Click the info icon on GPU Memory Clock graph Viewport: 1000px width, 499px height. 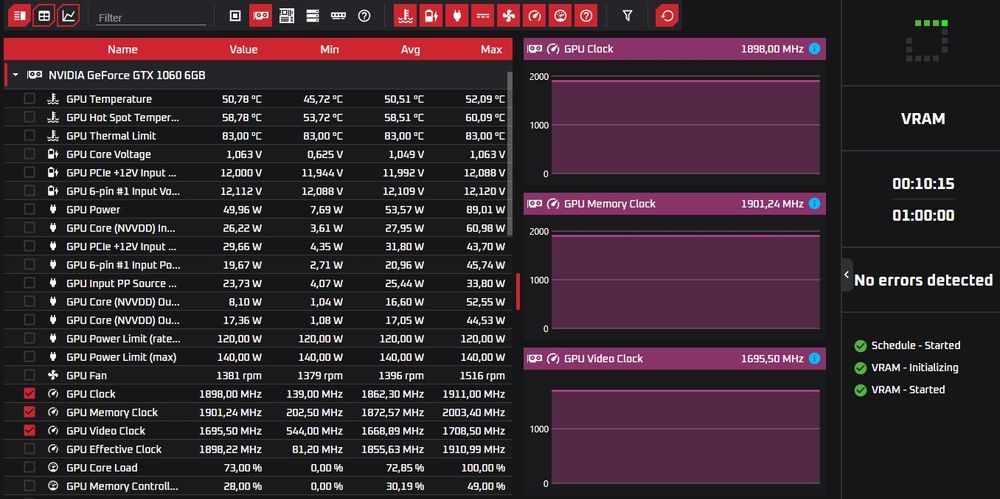tap(814, 204)
